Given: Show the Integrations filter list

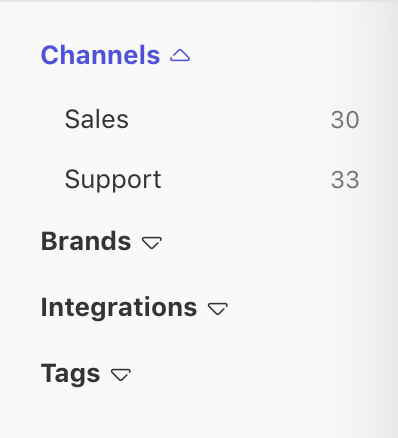Looking at the screenshot, I should (x=134, y=308).
